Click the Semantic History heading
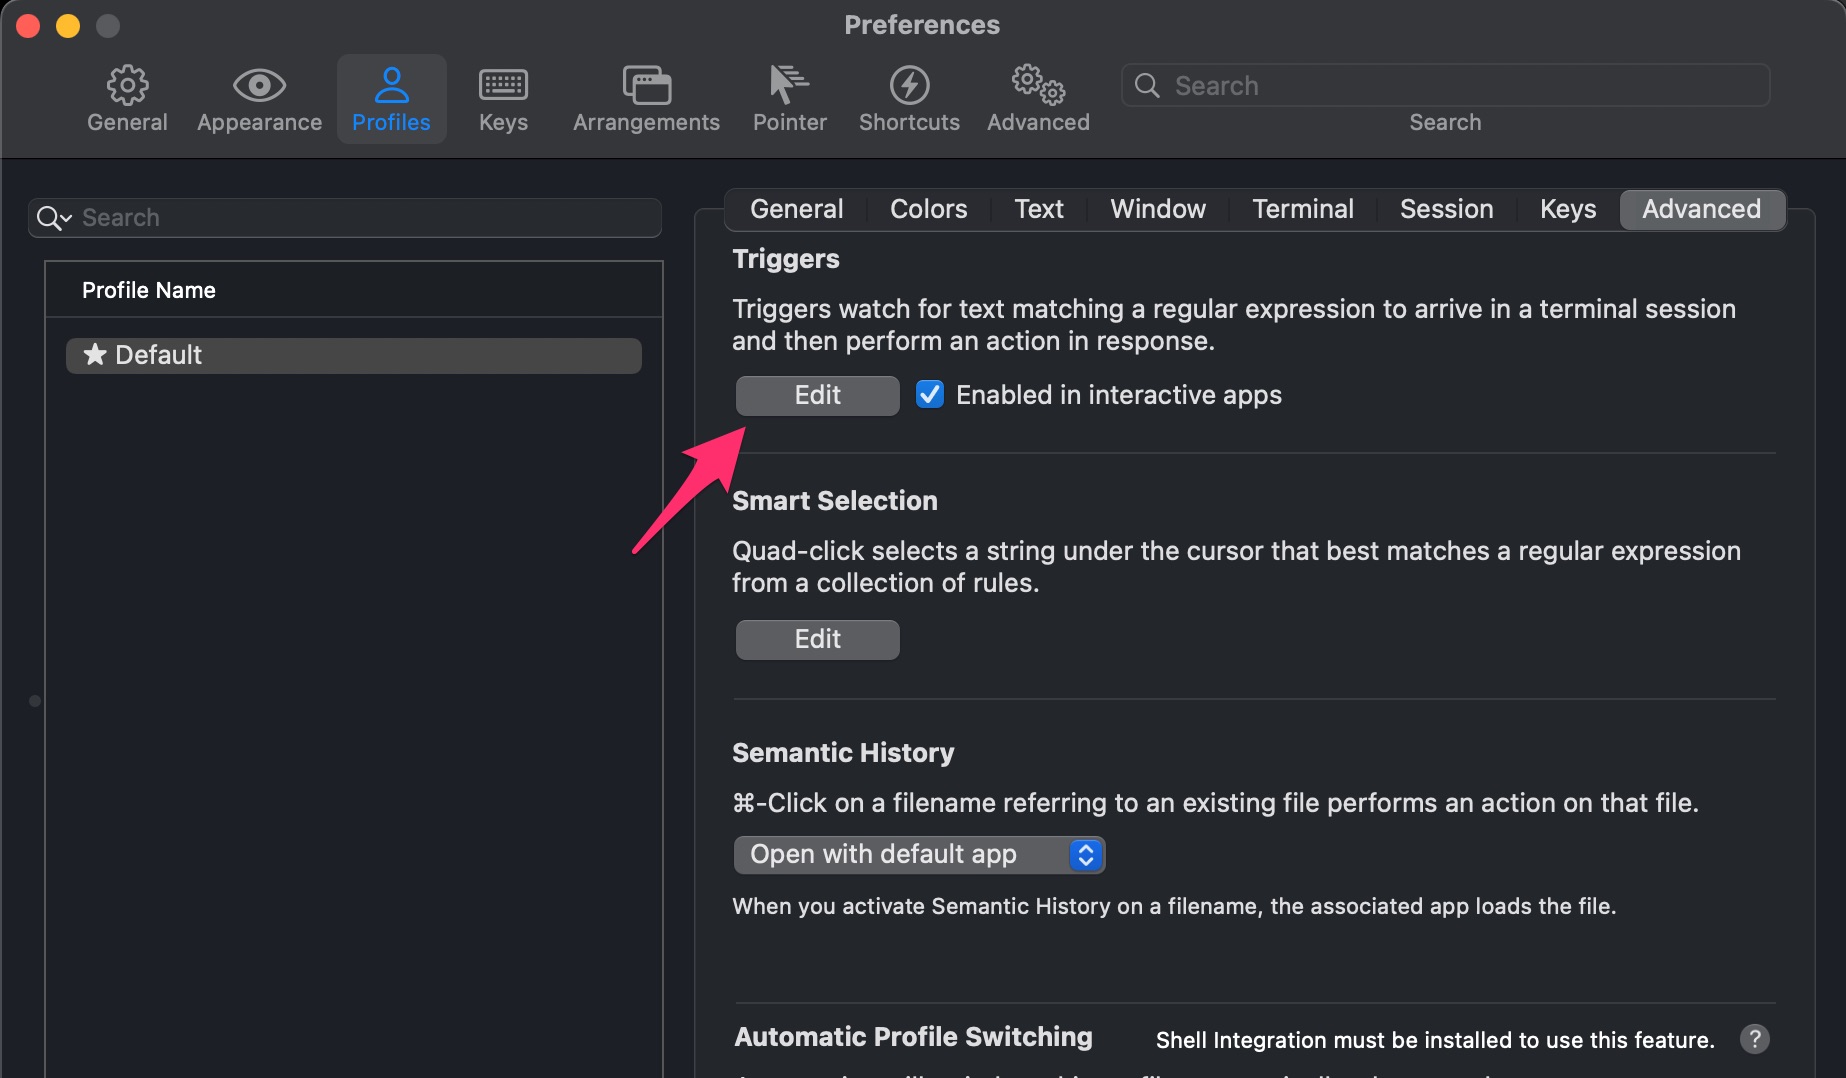This screenshot has width=1846, height=1078. click(843, 753)
